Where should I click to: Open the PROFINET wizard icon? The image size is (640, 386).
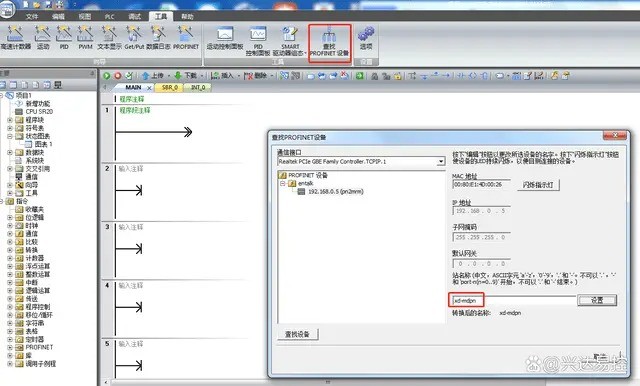[186, 38]
